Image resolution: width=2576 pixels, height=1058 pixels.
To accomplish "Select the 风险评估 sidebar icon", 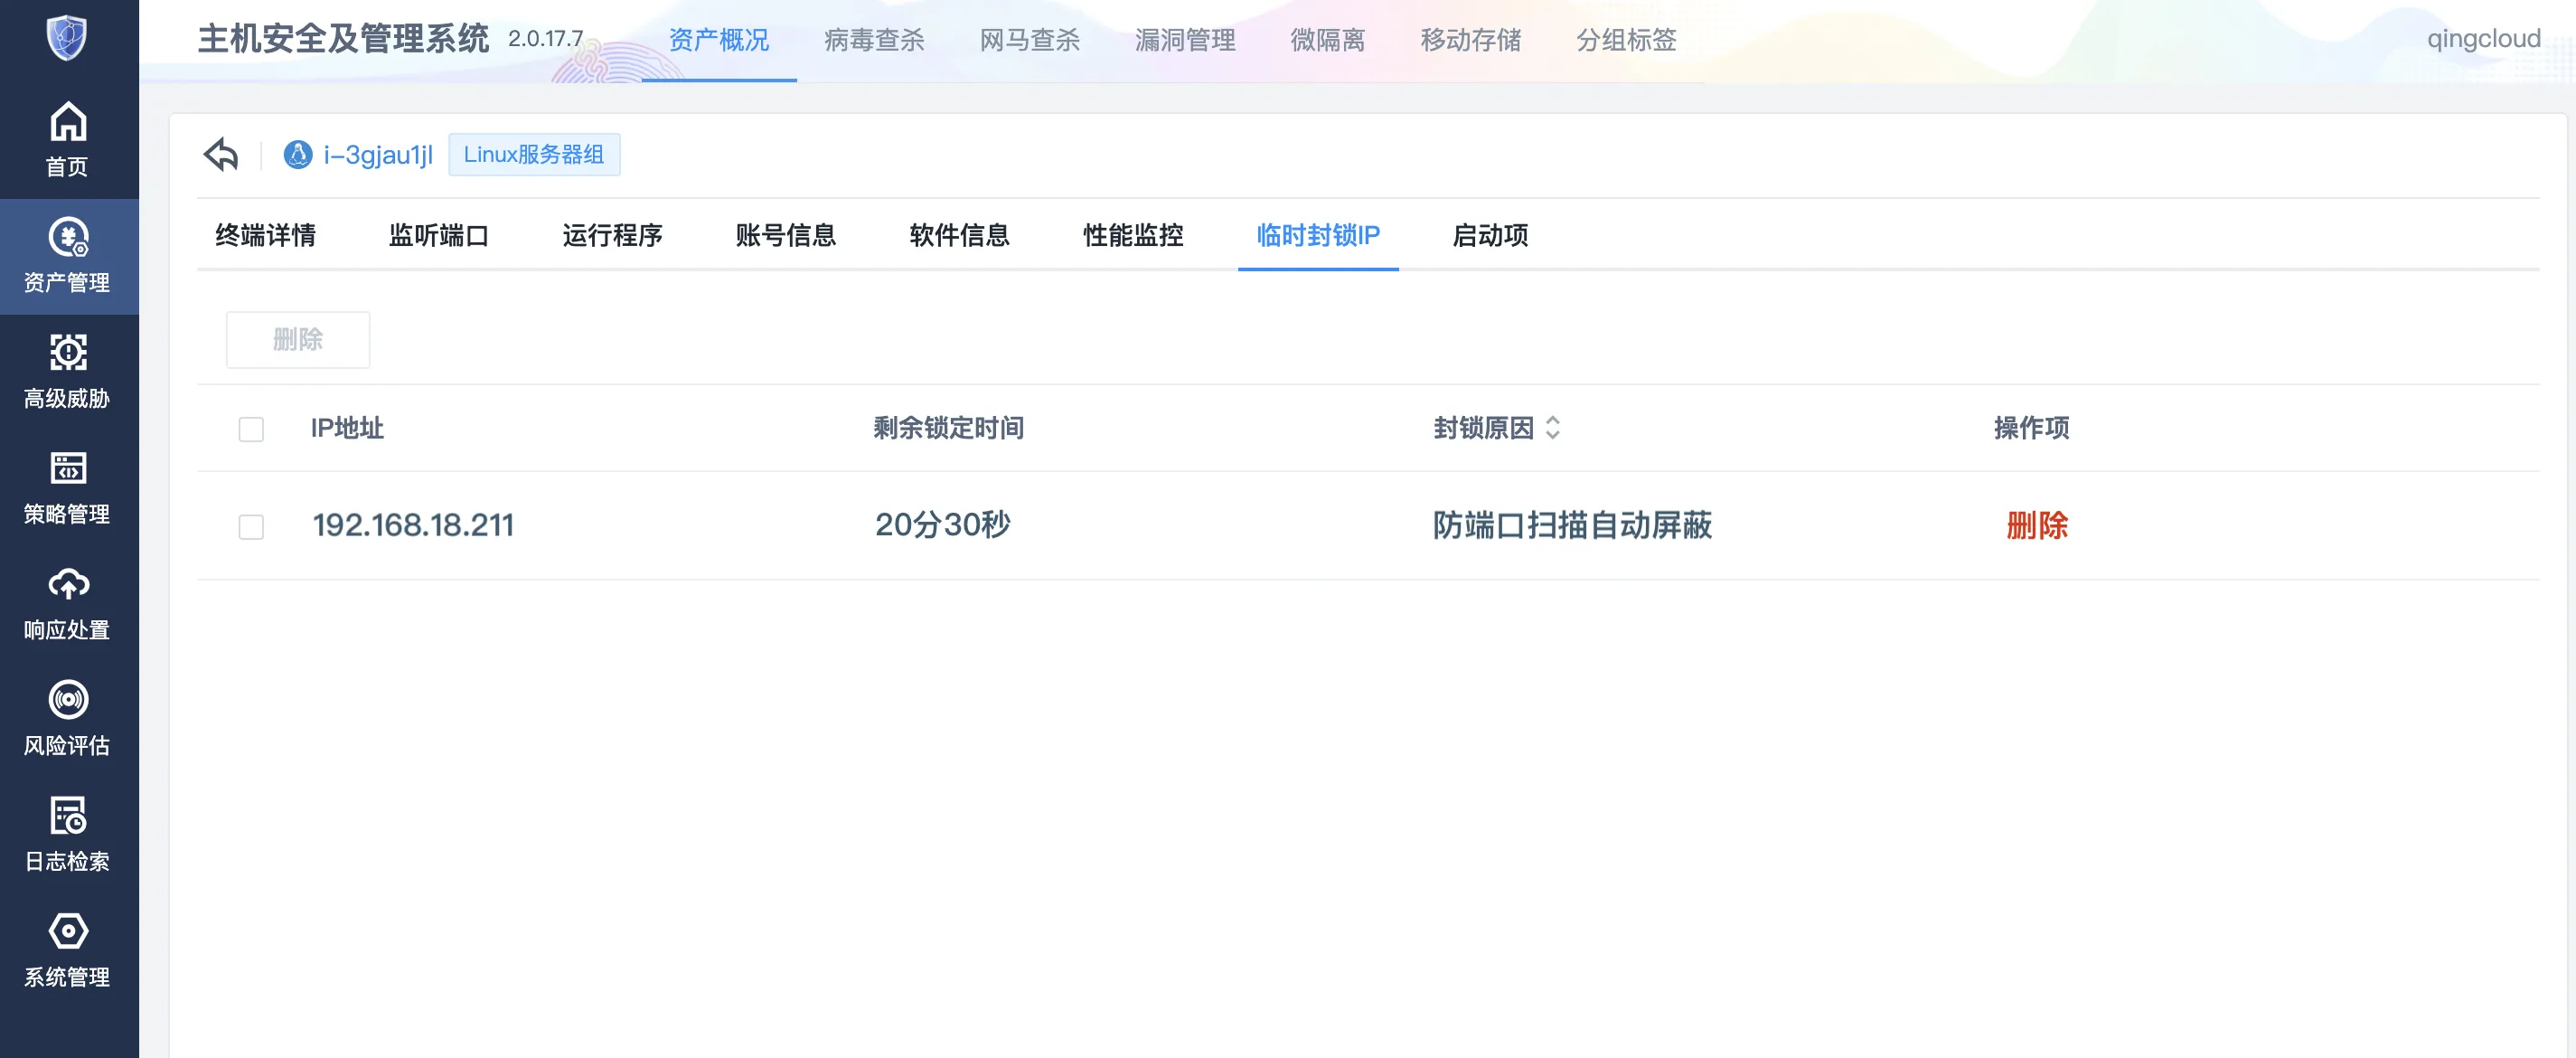I will [x=68, y=718].
